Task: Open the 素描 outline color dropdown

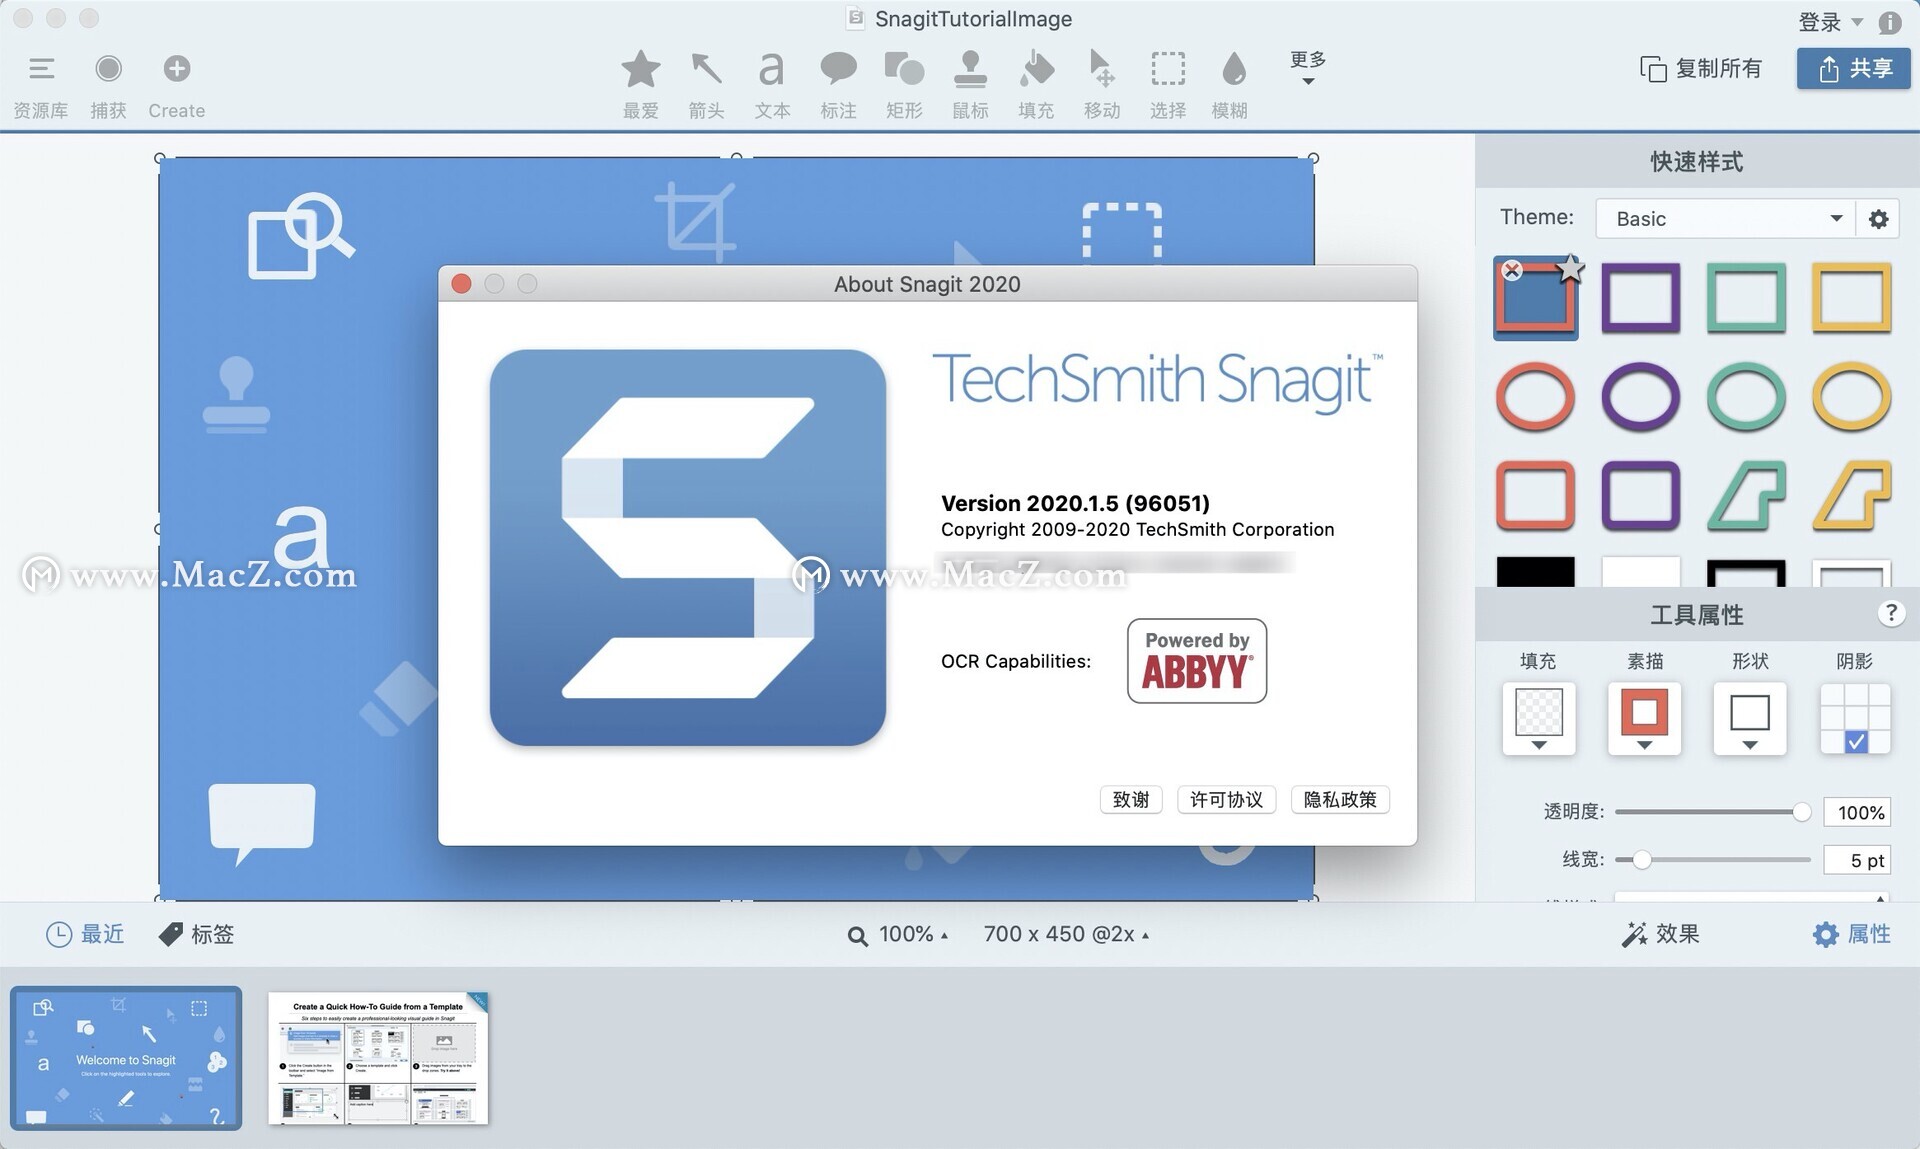Action: point(1644,718)
